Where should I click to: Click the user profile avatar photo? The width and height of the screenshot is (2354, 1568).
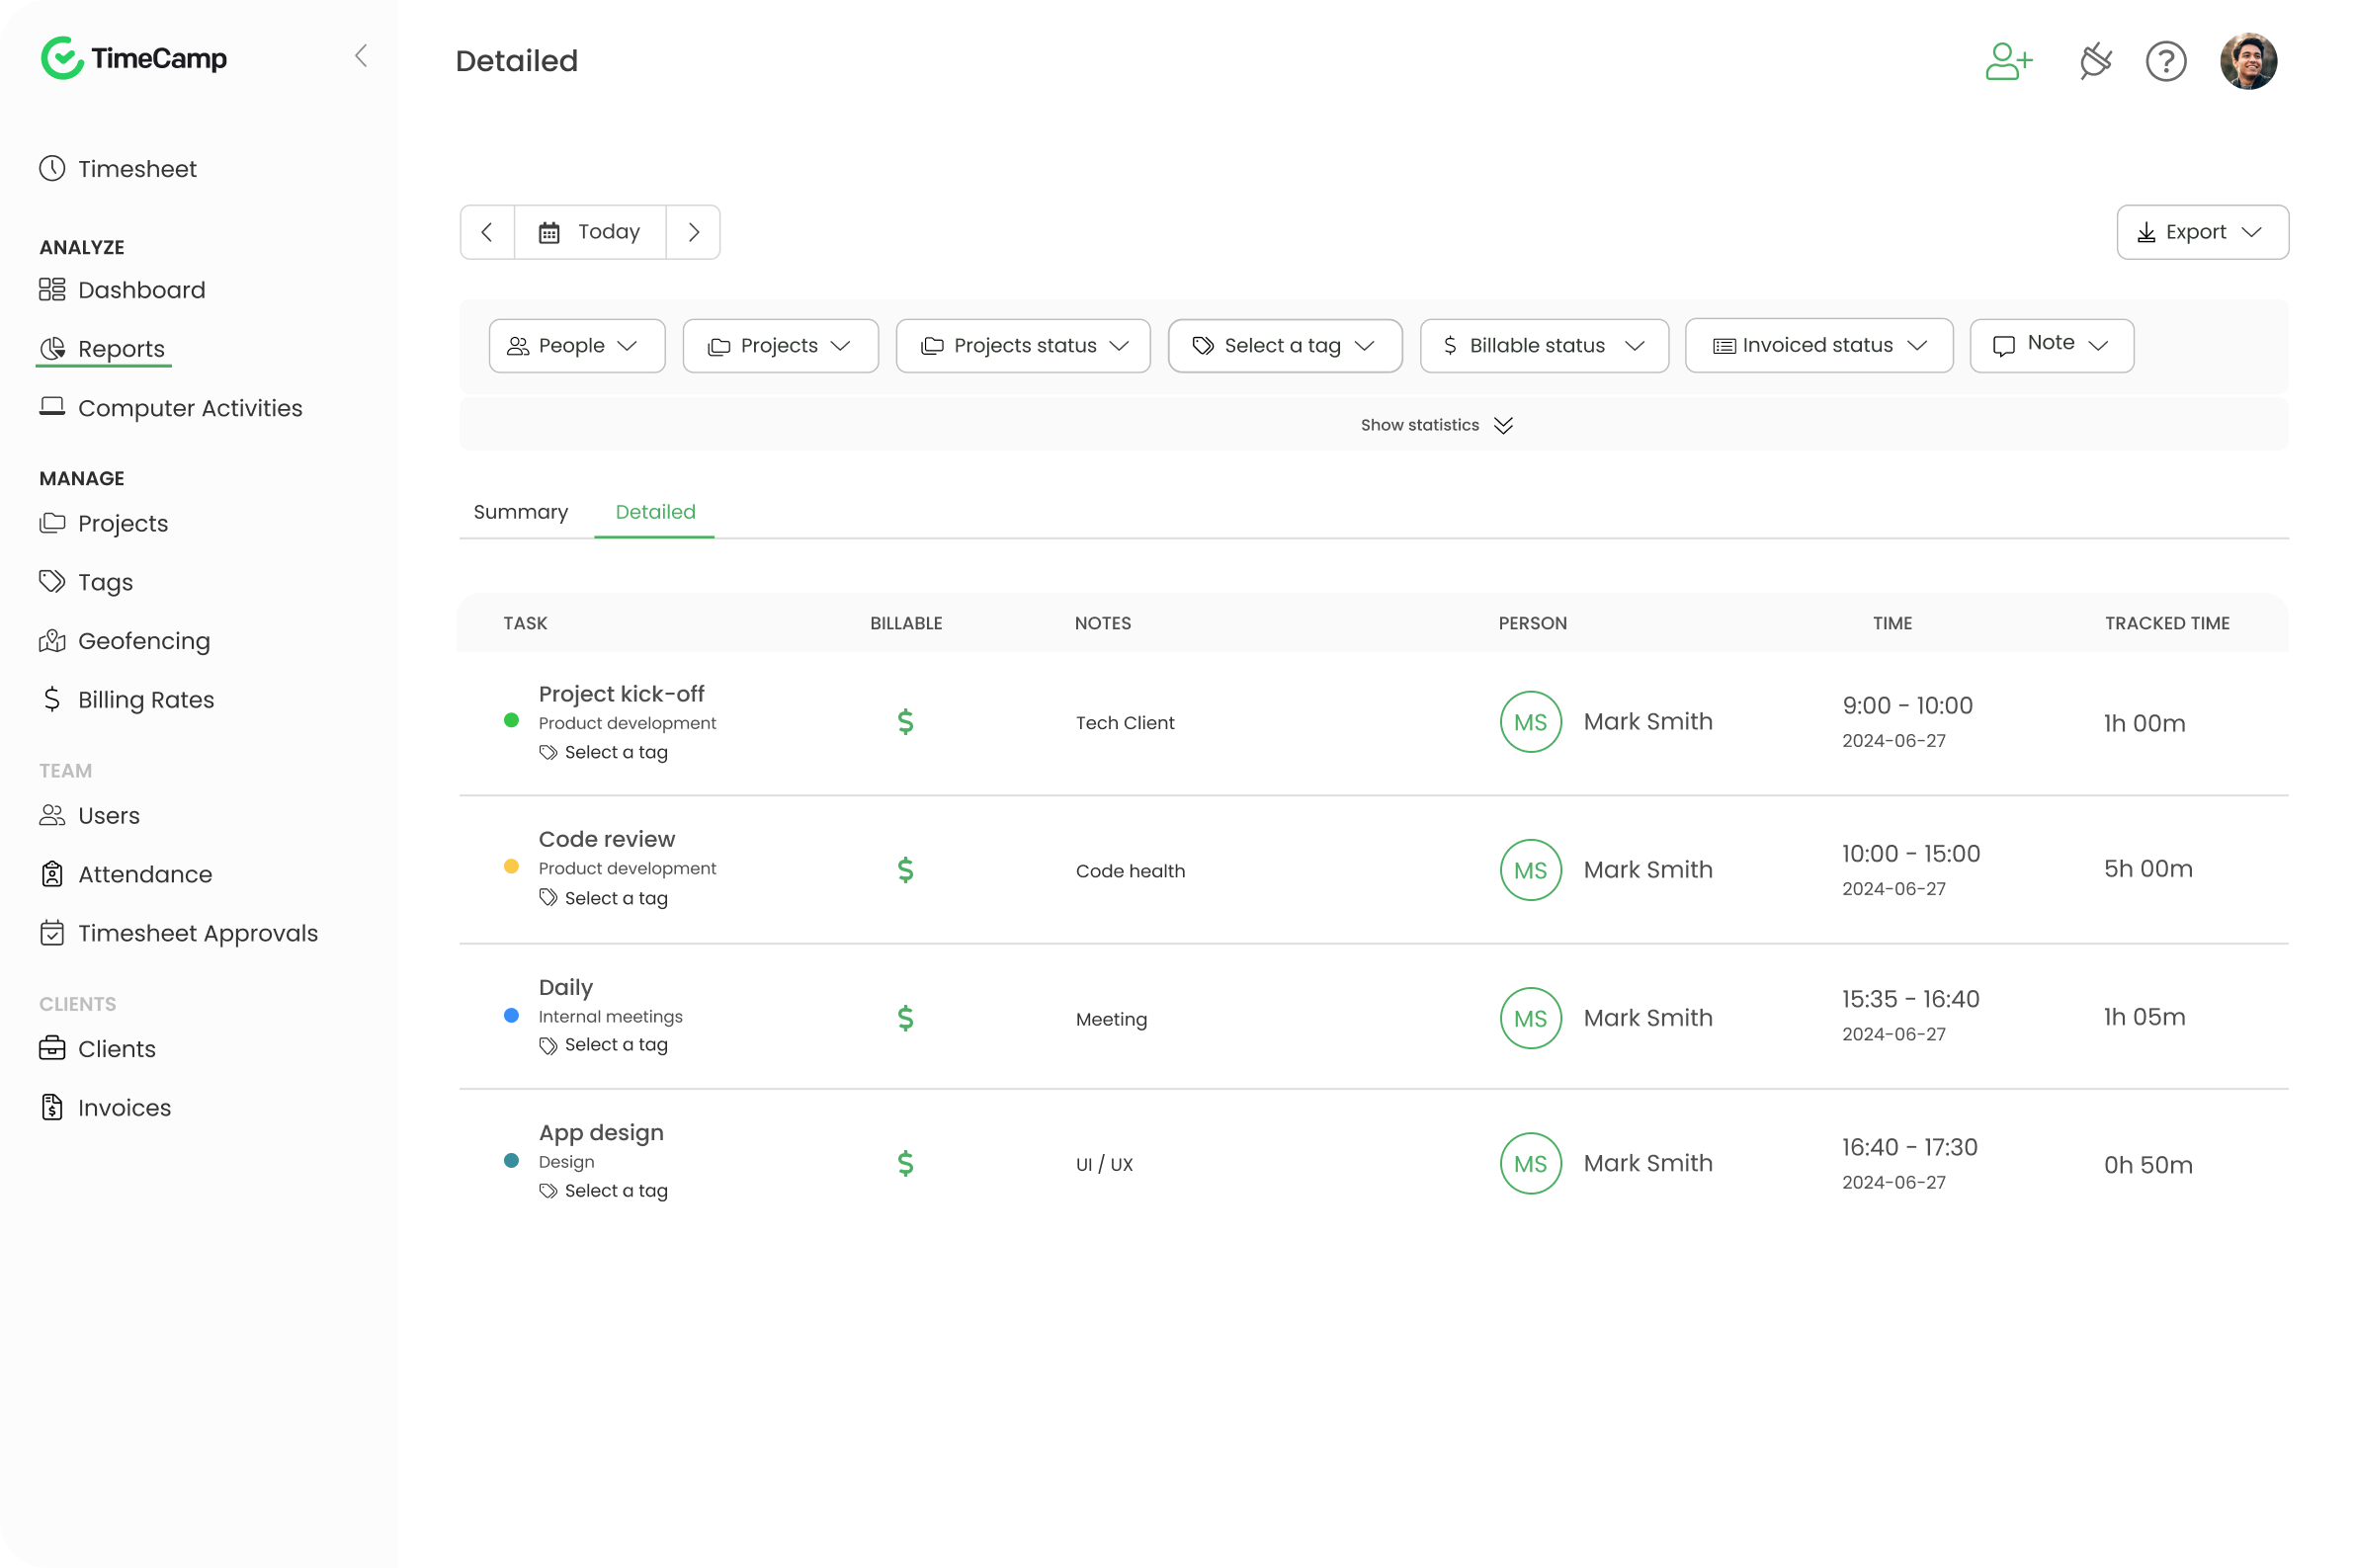point(2247,61)
